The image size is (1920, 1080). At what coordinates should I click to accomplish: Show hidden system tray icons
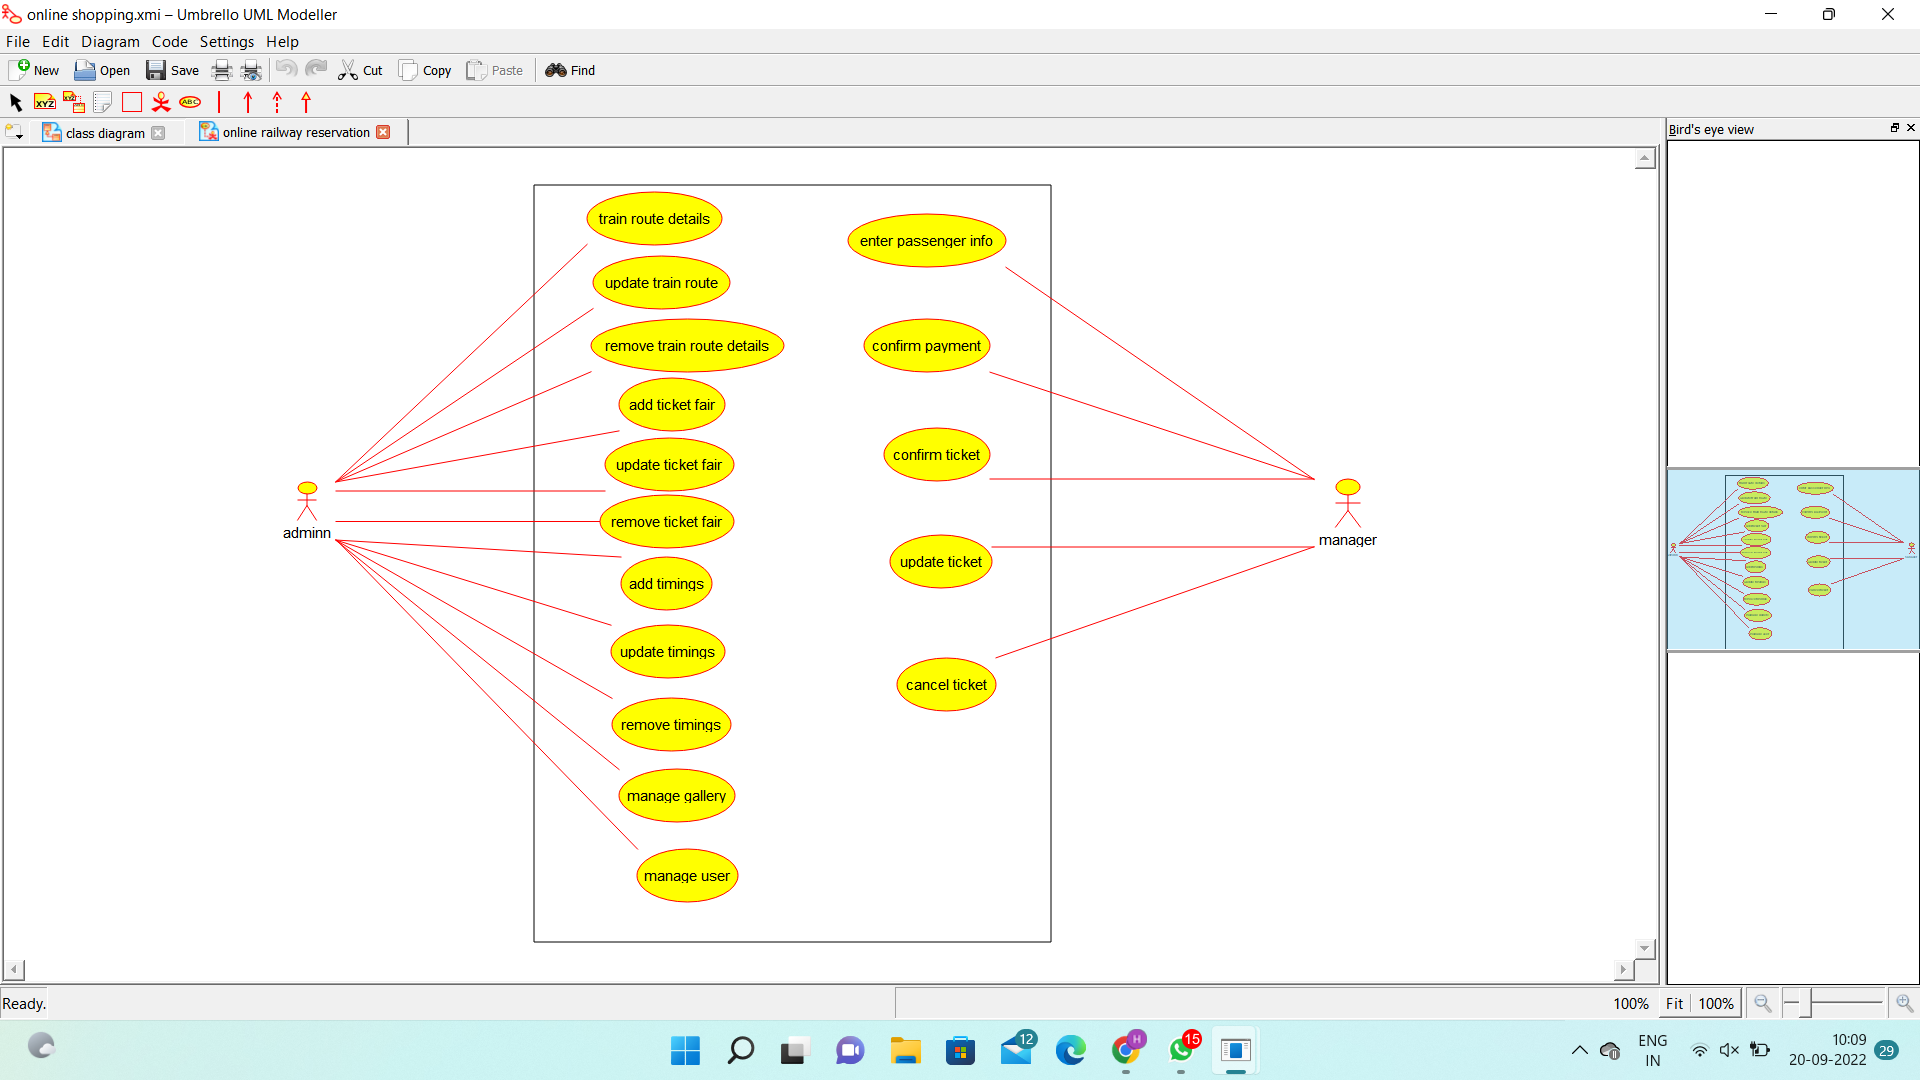[x=1579, y=1050]
